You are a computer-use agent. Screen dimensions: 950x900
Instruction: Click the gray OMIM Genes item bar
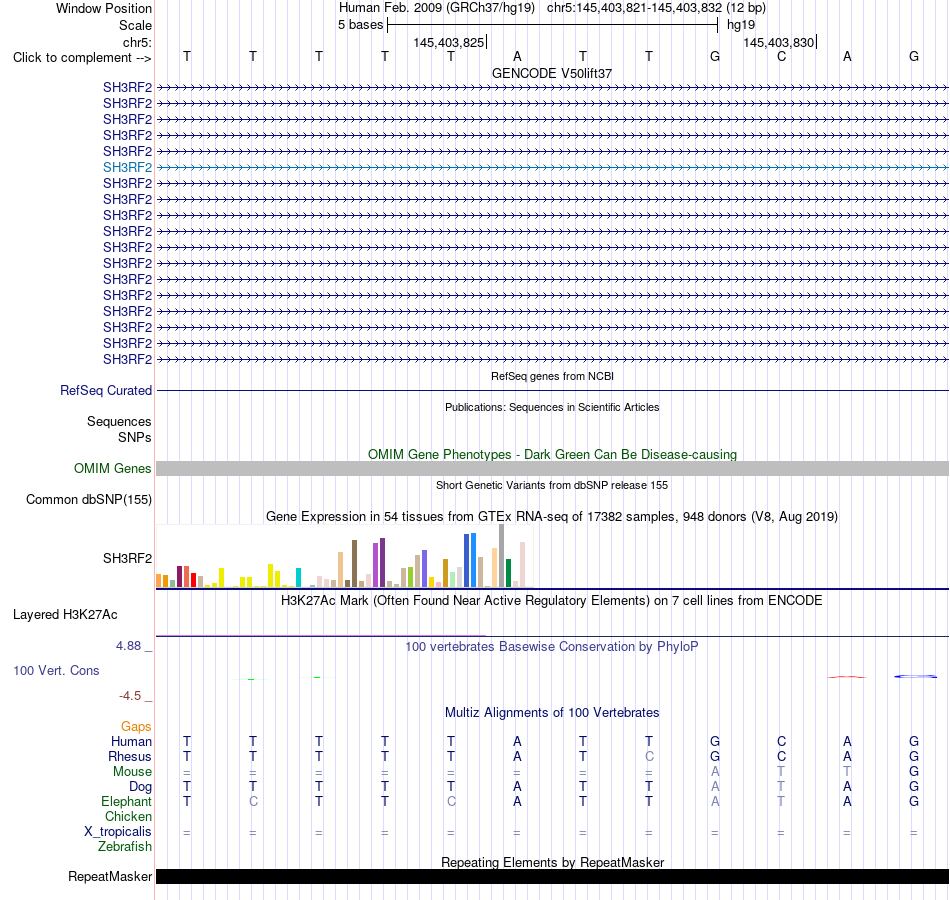[552, 468]
